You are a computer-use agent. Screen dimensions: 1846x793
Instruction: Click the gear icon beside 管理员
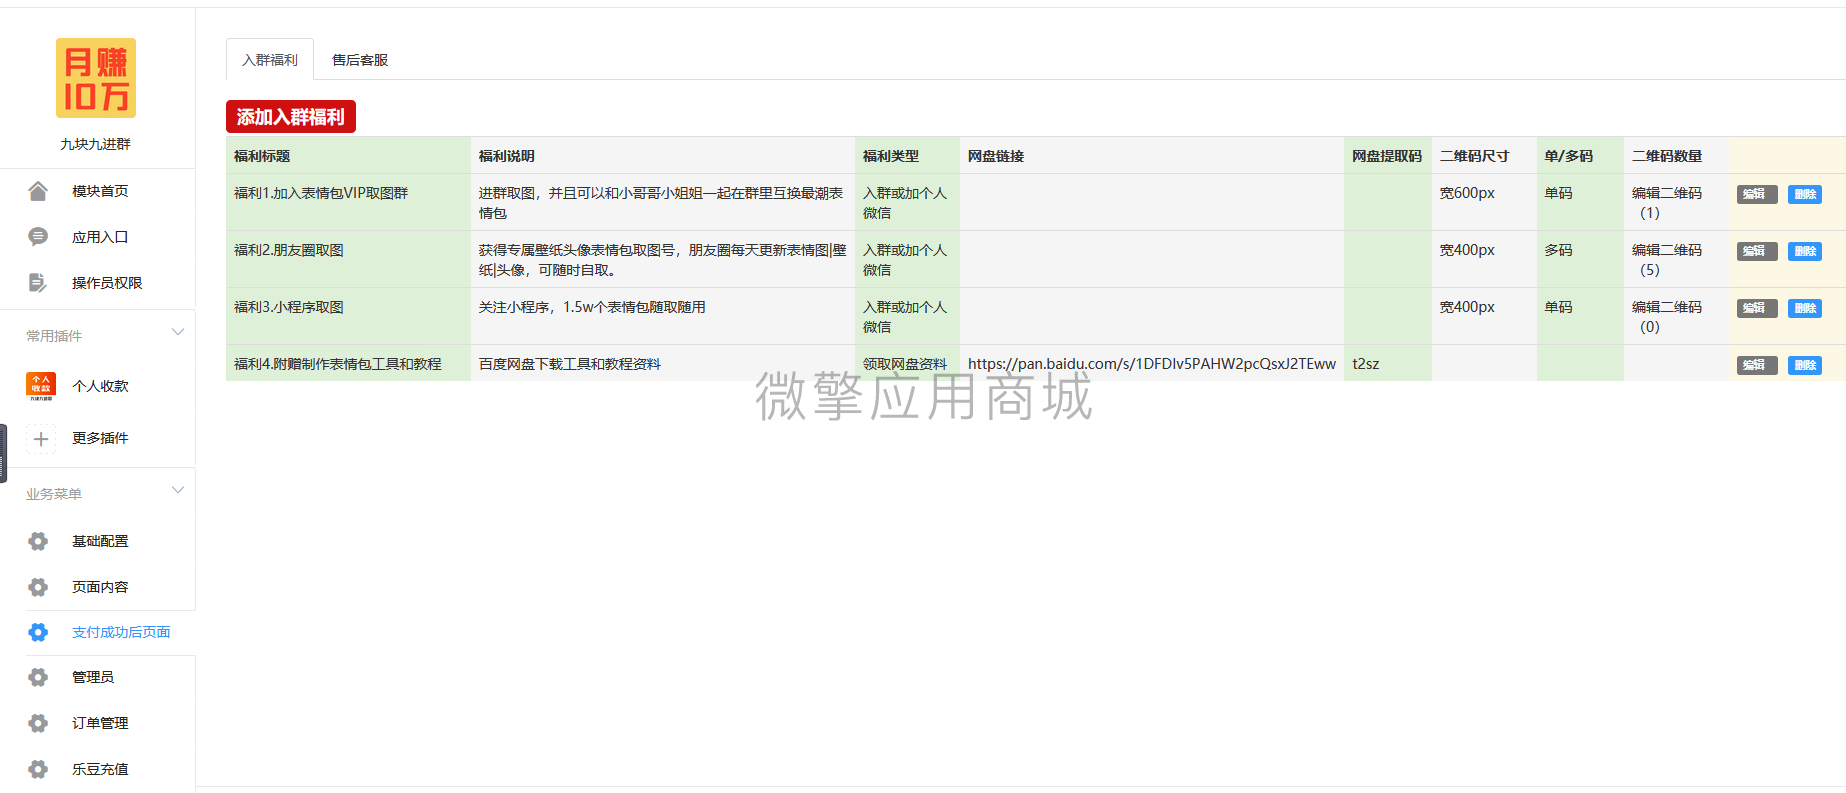click(38, 677)
